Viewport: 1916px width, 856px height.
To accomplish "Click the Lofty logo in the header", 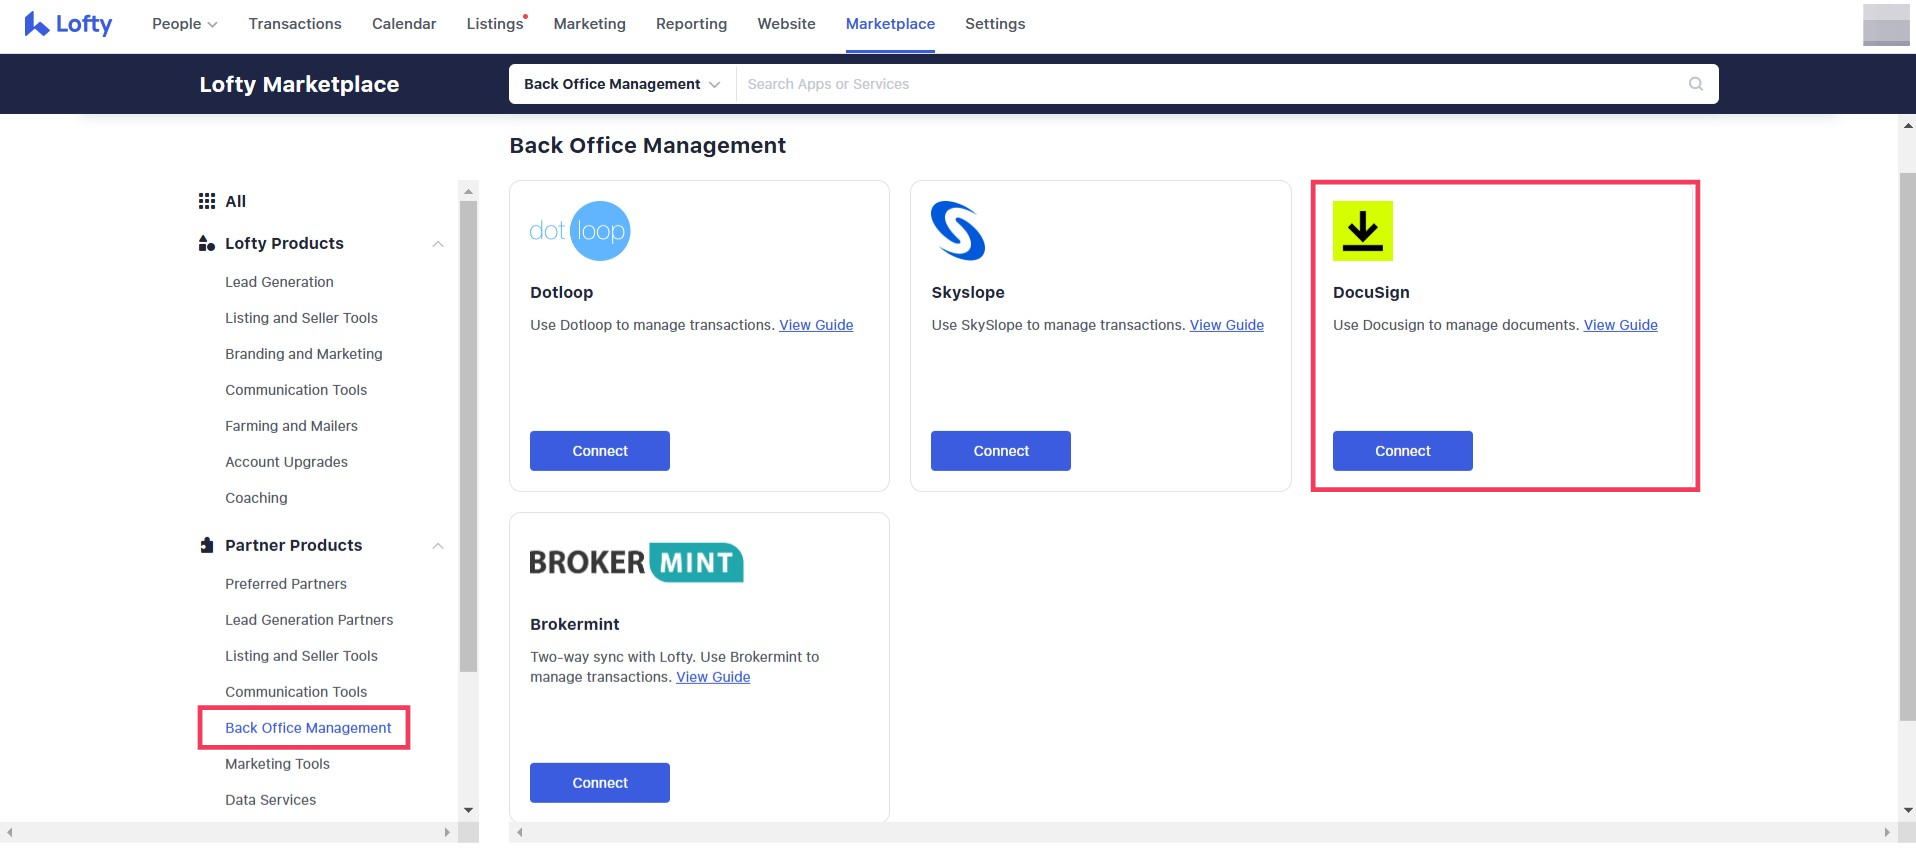I will (x=68, y=24).
